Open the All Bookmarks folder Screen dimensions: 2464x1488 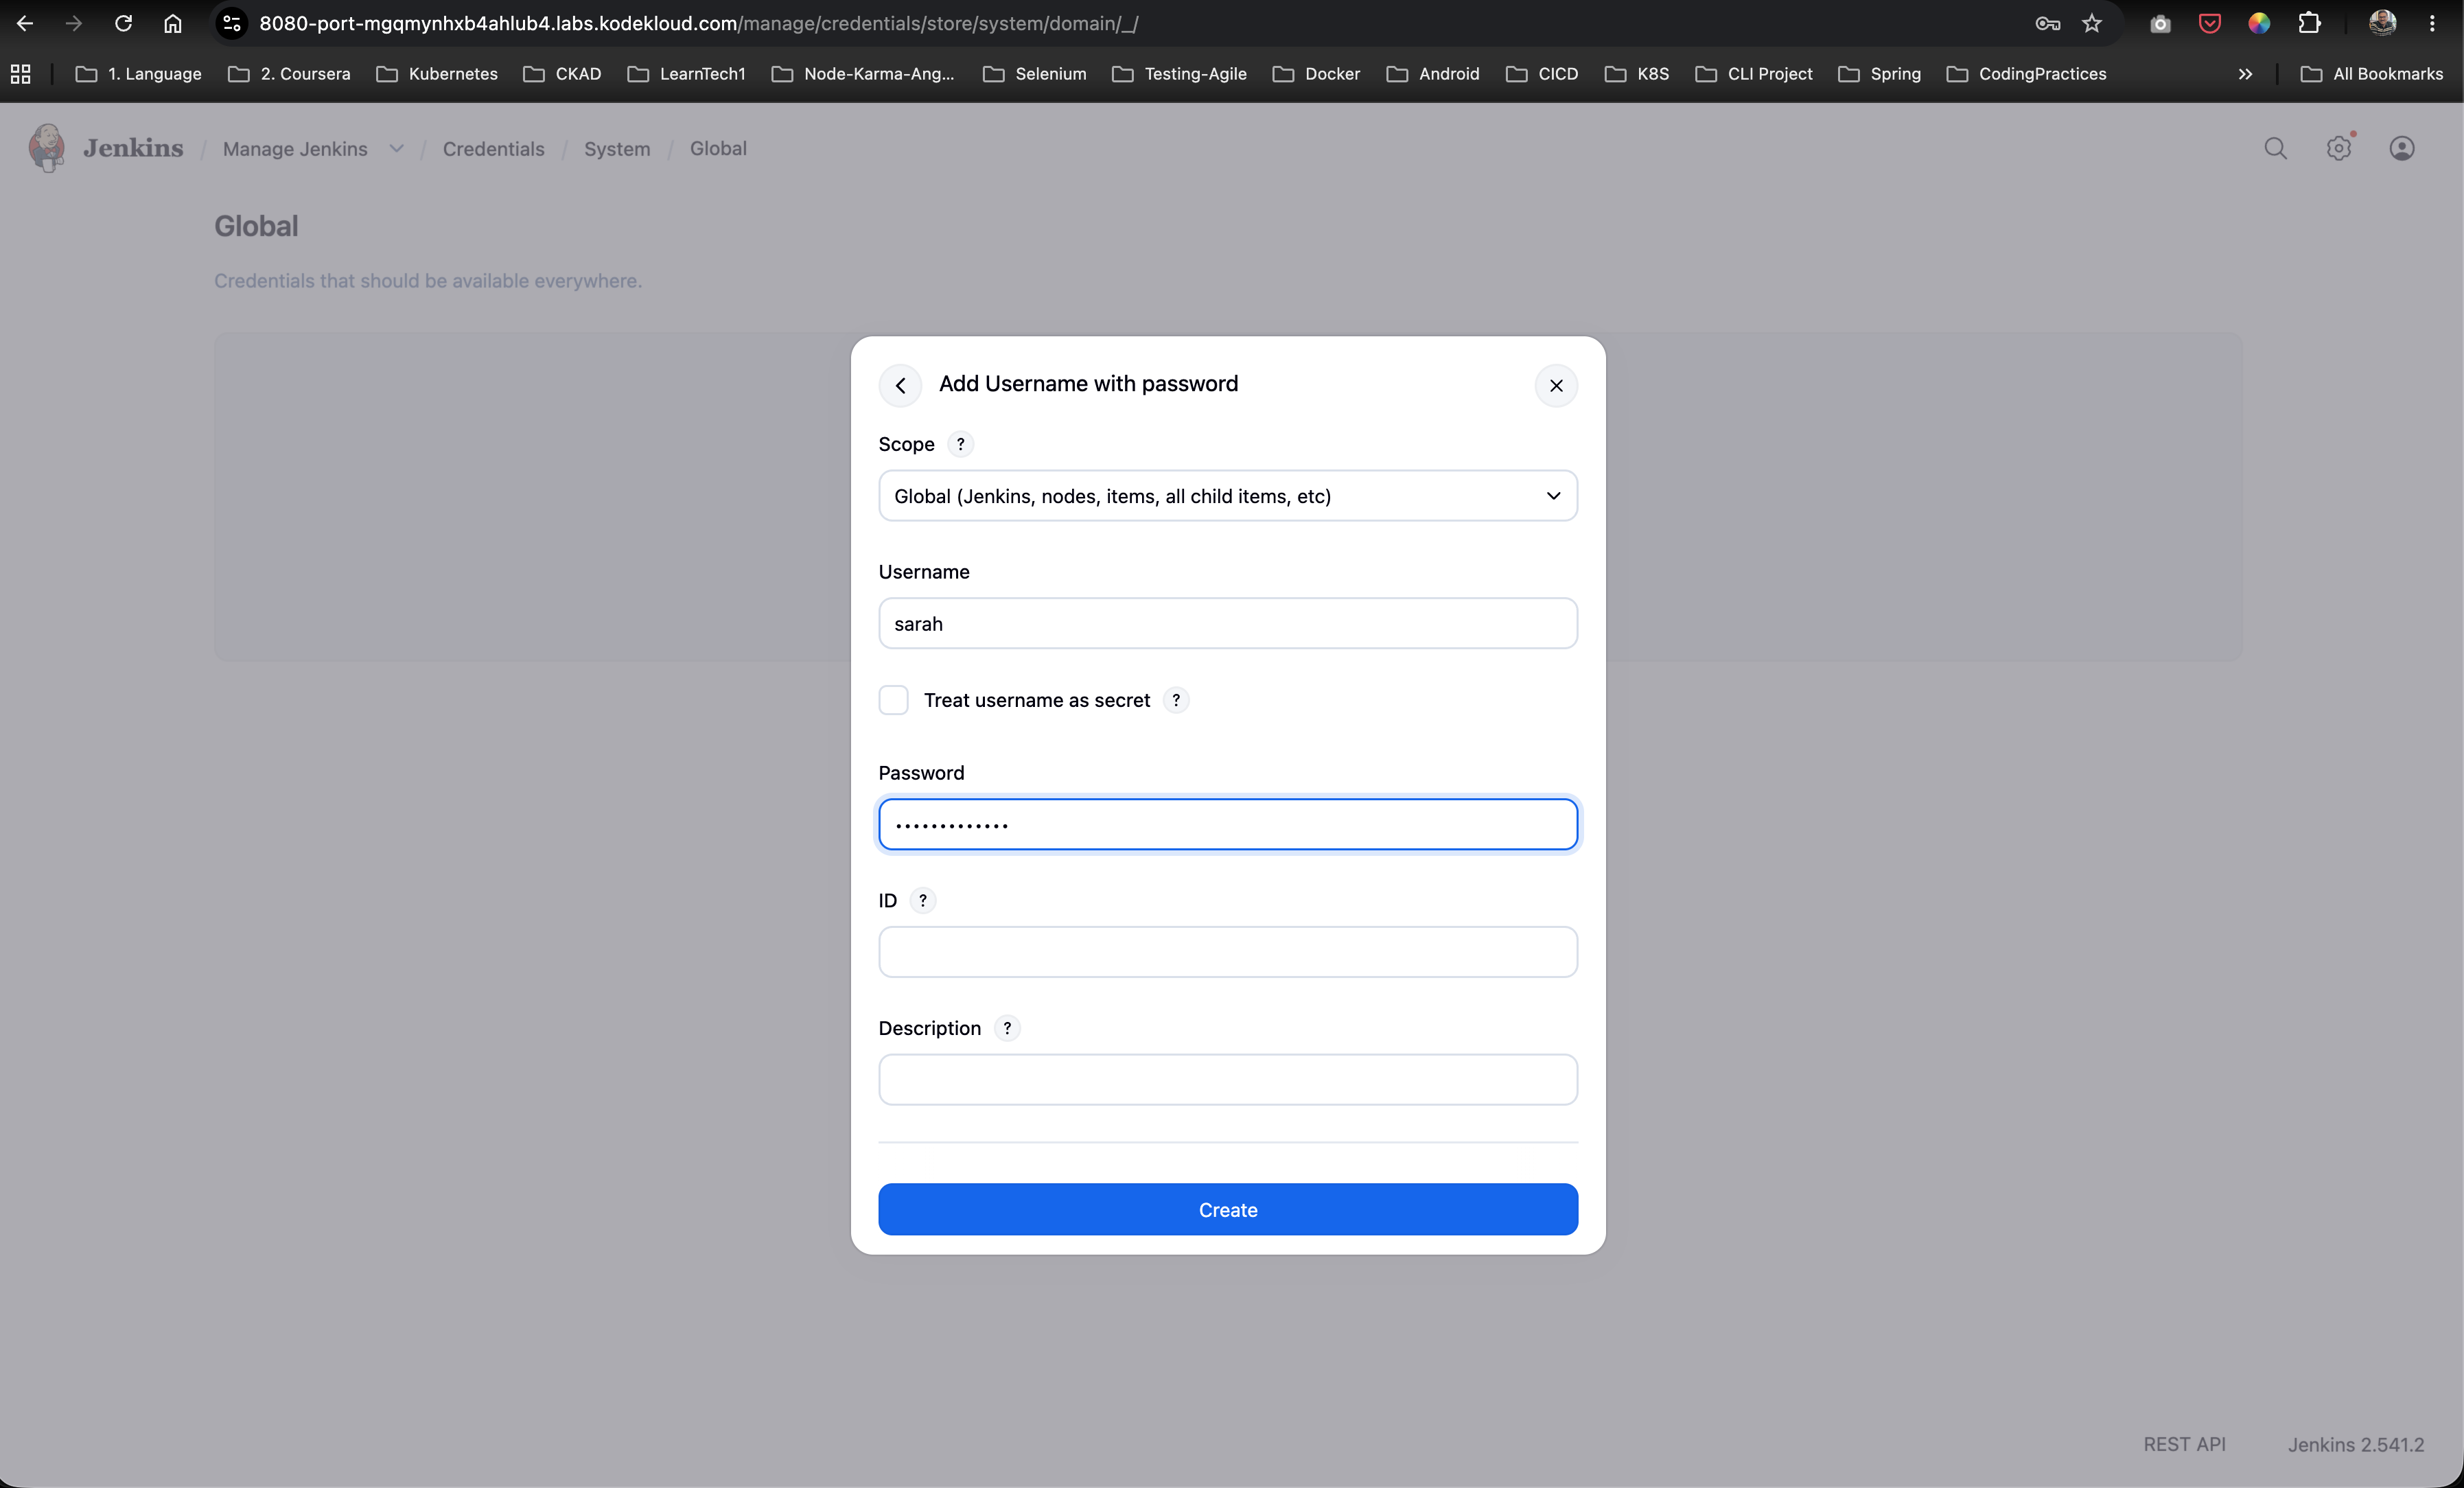click(2371, 74)
